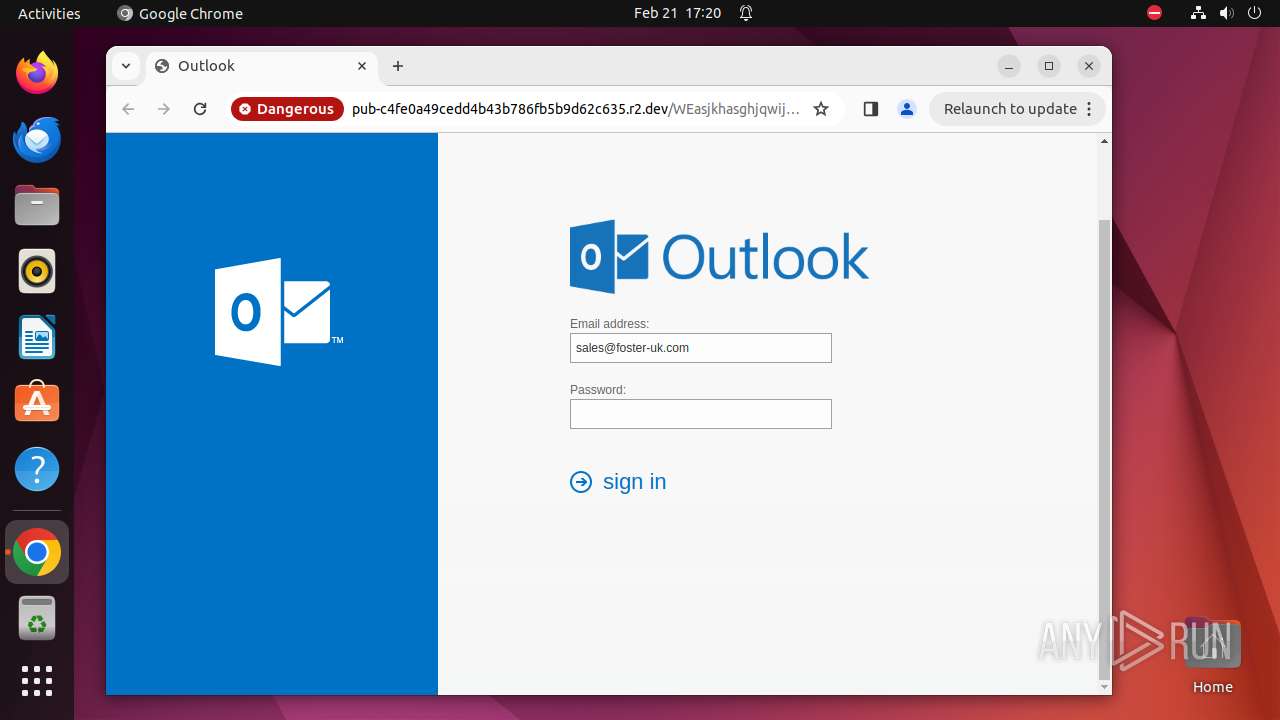1280x720 pixels.
Task: Open the Chrome profile avatar icon
Action: click(x=907, y=109)
